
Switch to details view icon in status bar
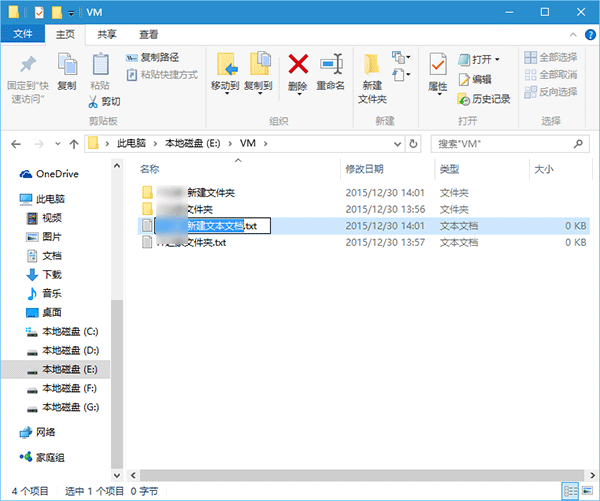(570, 491)
